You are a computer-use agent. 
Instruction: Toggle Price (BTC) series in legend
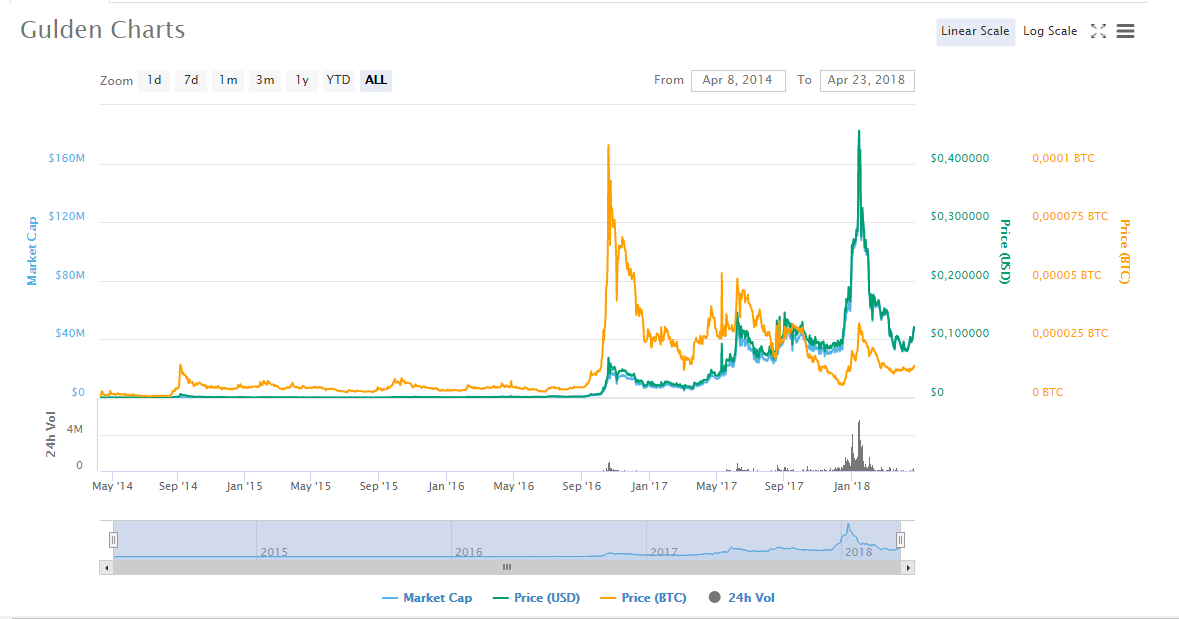pyautogui.click(x=644, y=598)
